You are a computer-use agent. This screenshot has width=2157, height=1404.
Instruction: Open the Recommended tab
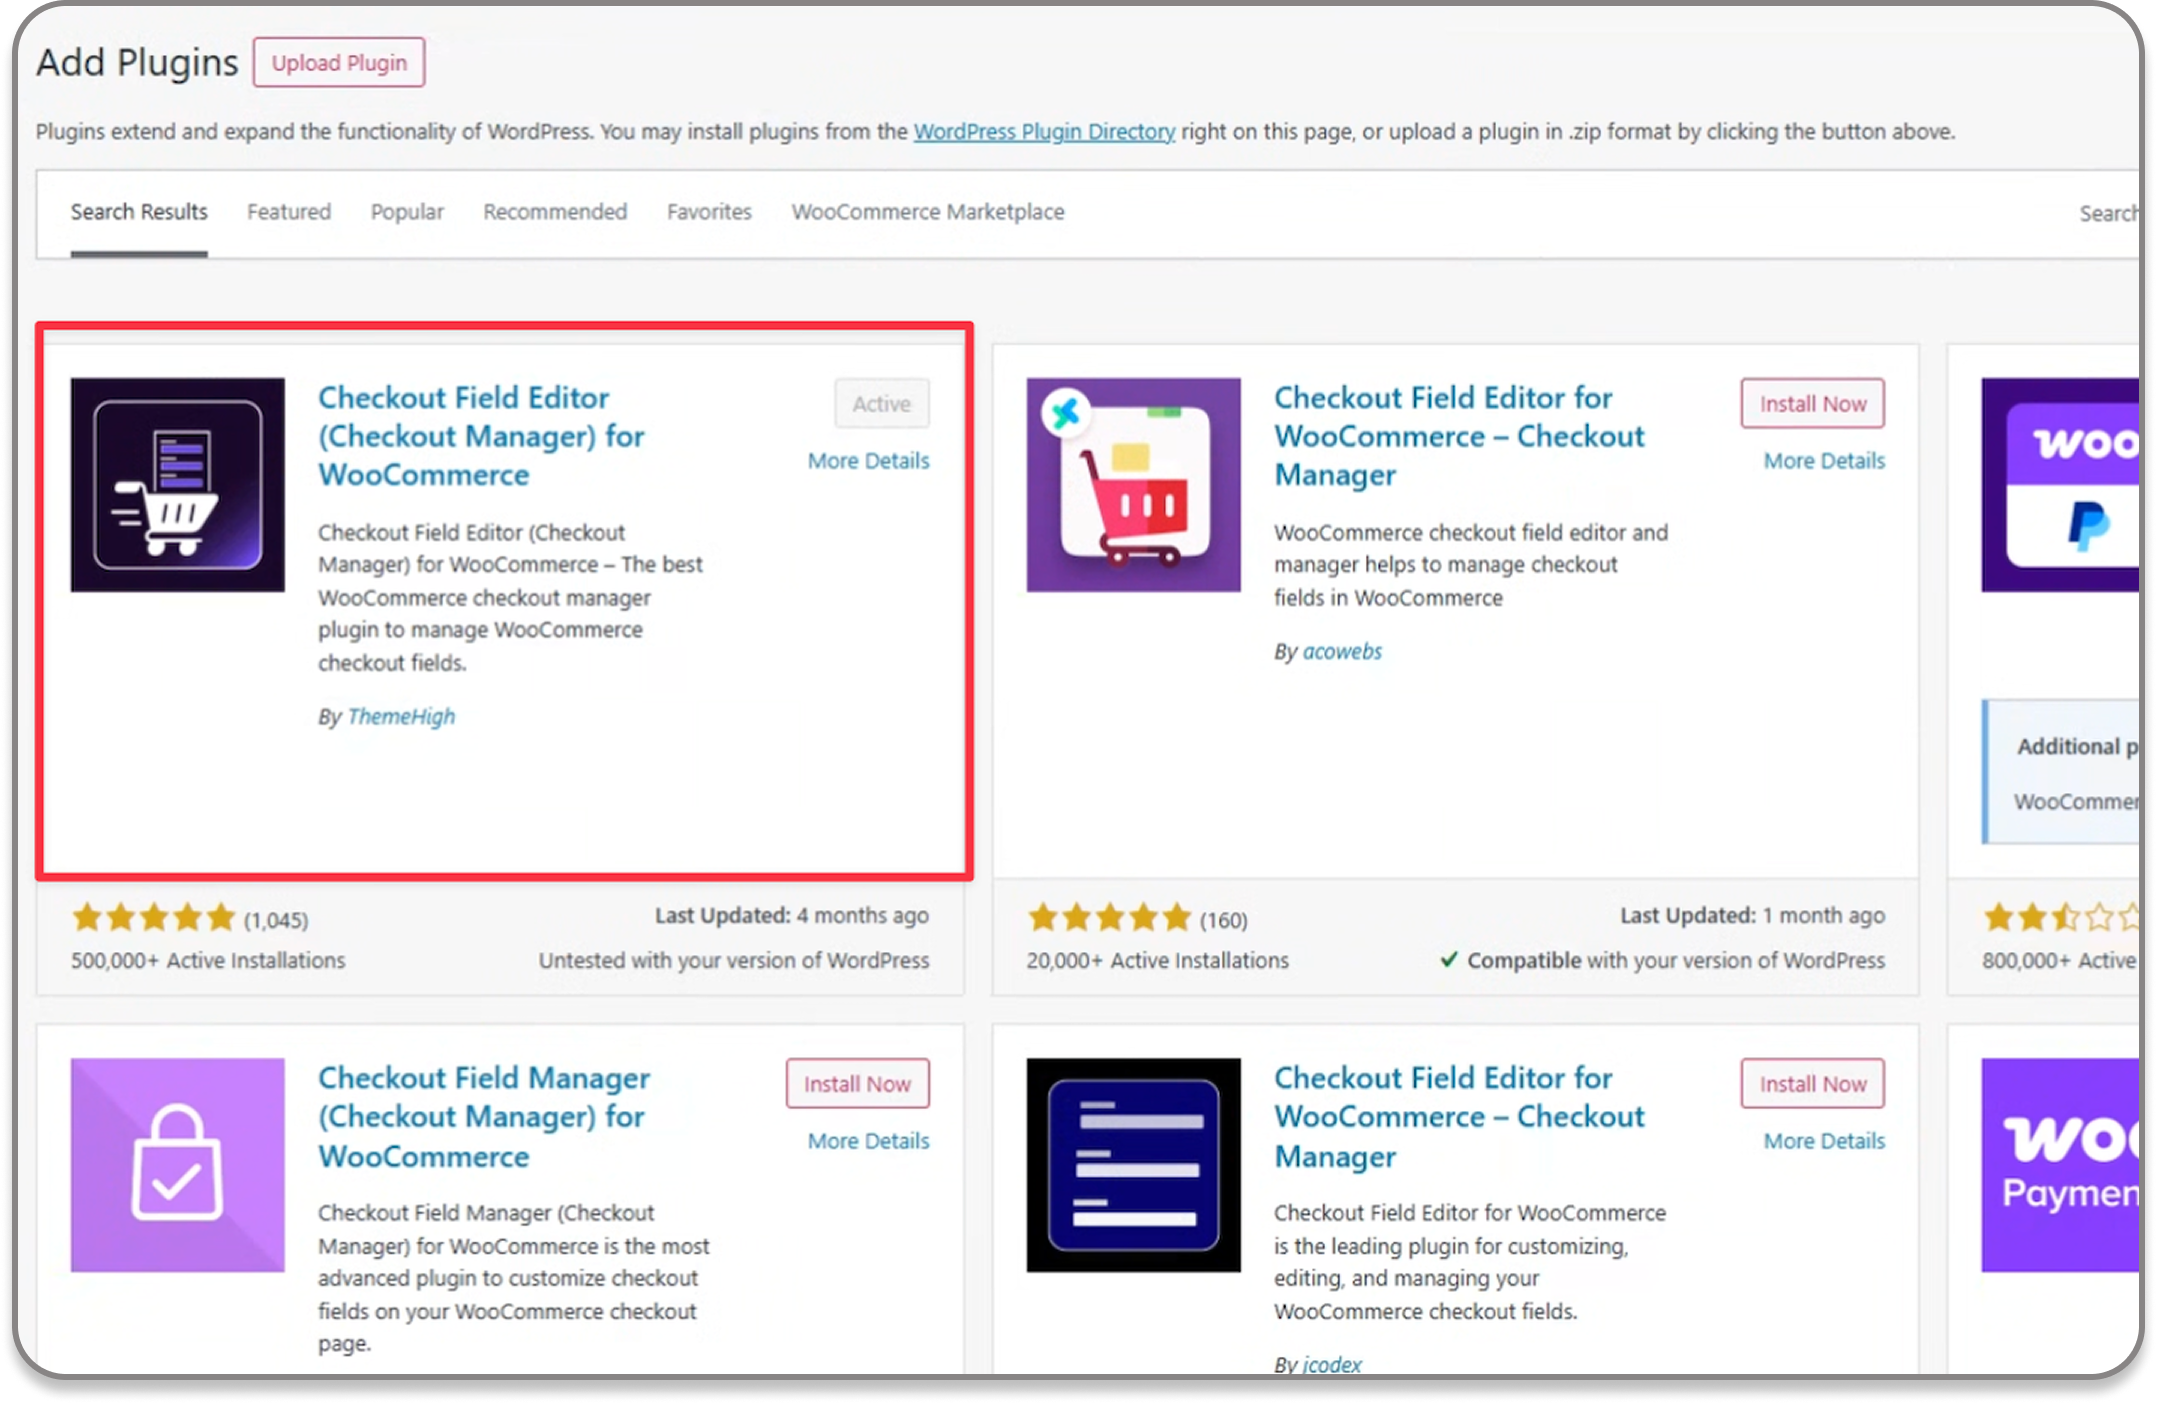click(555, 212)
